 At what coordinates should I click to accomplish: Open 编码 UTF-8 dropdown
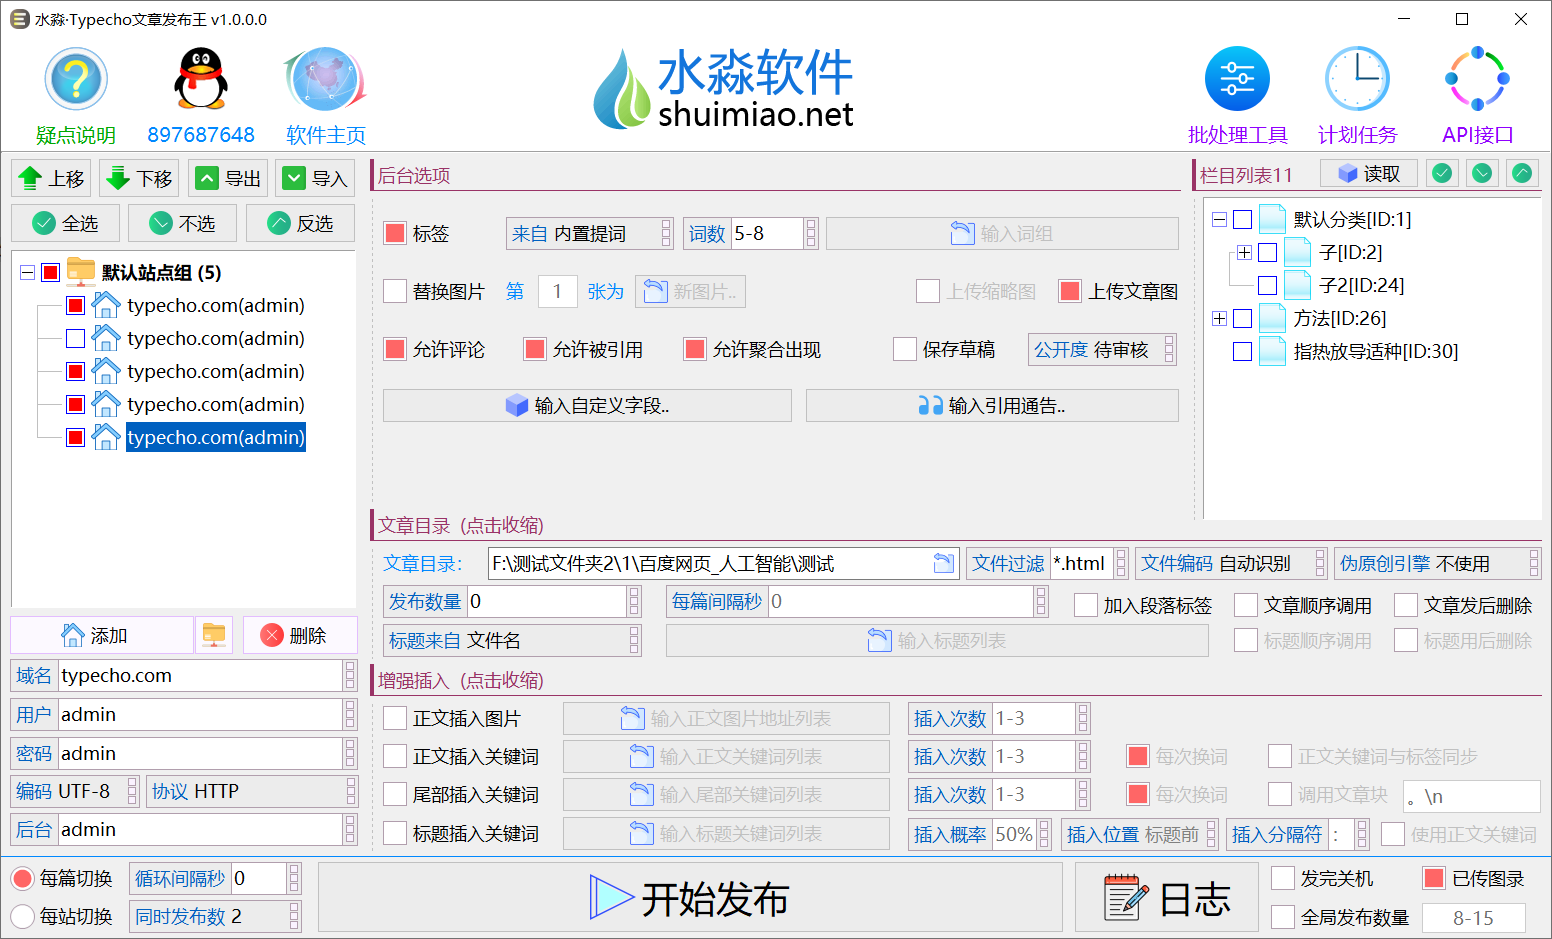click(x=75, y=791)
